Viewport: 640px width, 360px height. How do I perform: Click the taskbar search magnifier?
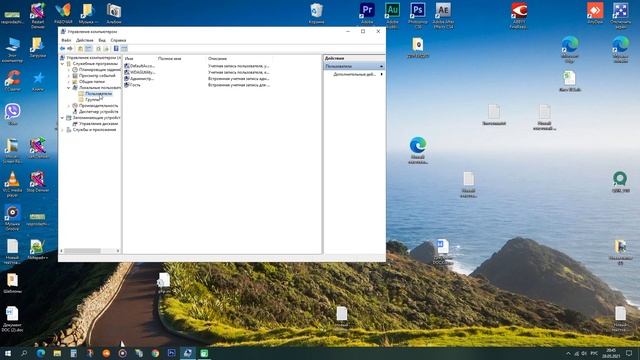[24, 353]
